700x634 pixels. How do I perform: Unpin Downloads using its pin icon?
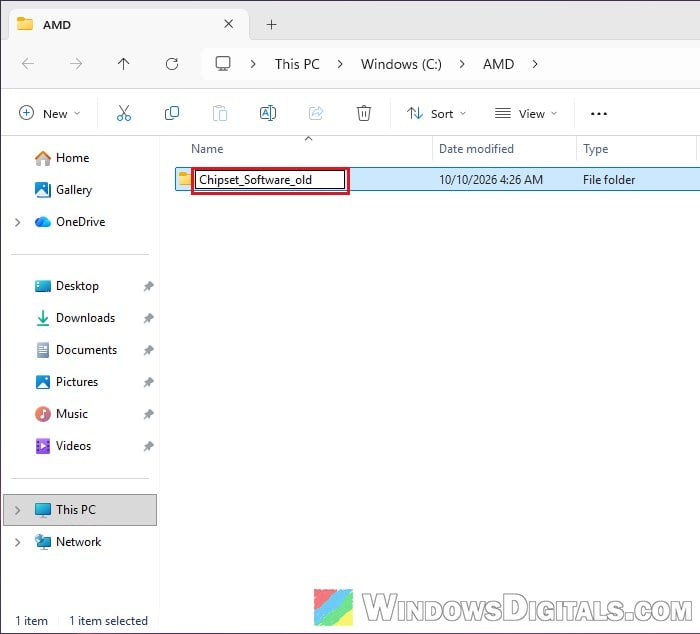[x=148, y=318]
